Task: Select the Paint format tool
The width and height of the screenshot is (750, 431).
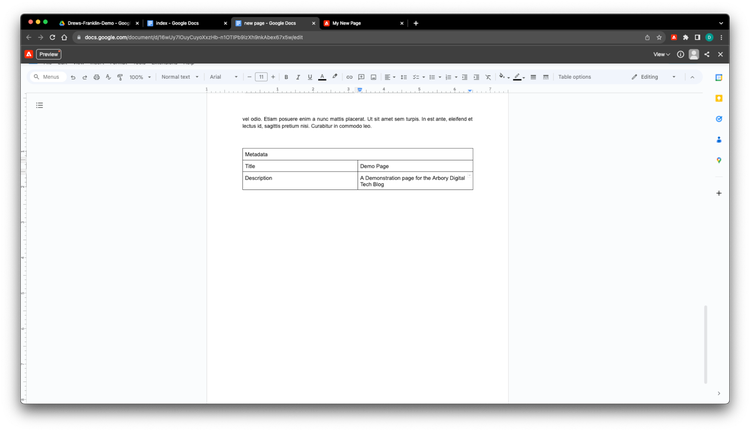Action: (120, 77)
